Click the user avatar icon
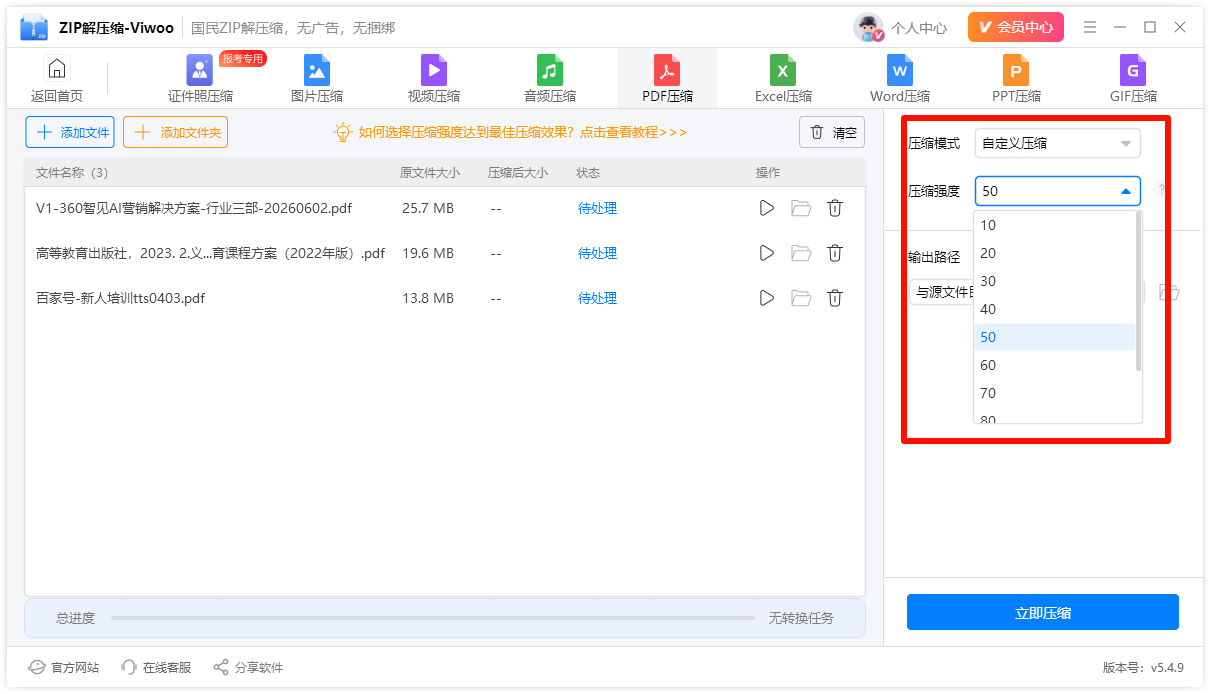The width and height of the screenshot is (1210, 694). 868,27
